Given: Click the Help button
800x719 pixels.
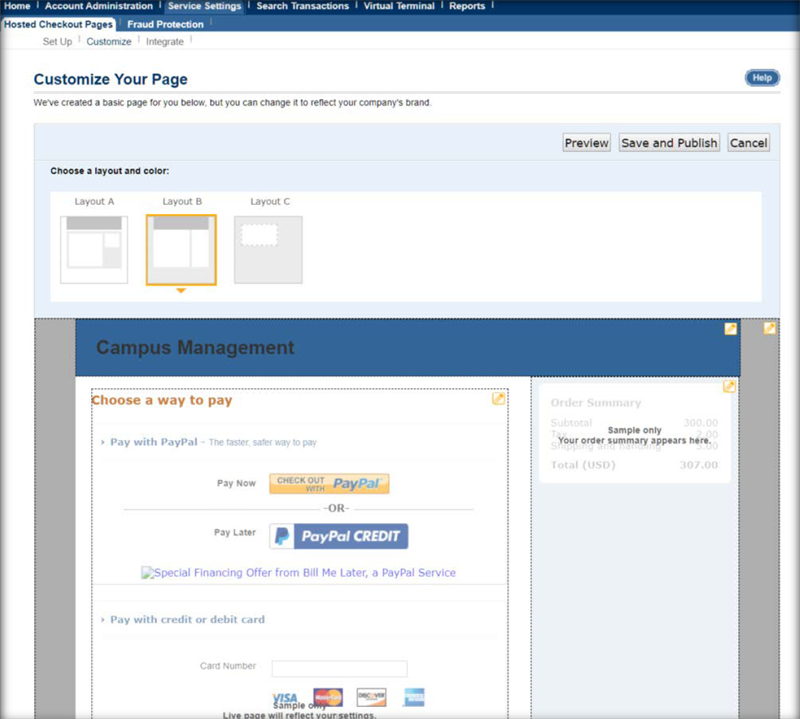Looking at the screenshot, I should click(x=762, y=78).
